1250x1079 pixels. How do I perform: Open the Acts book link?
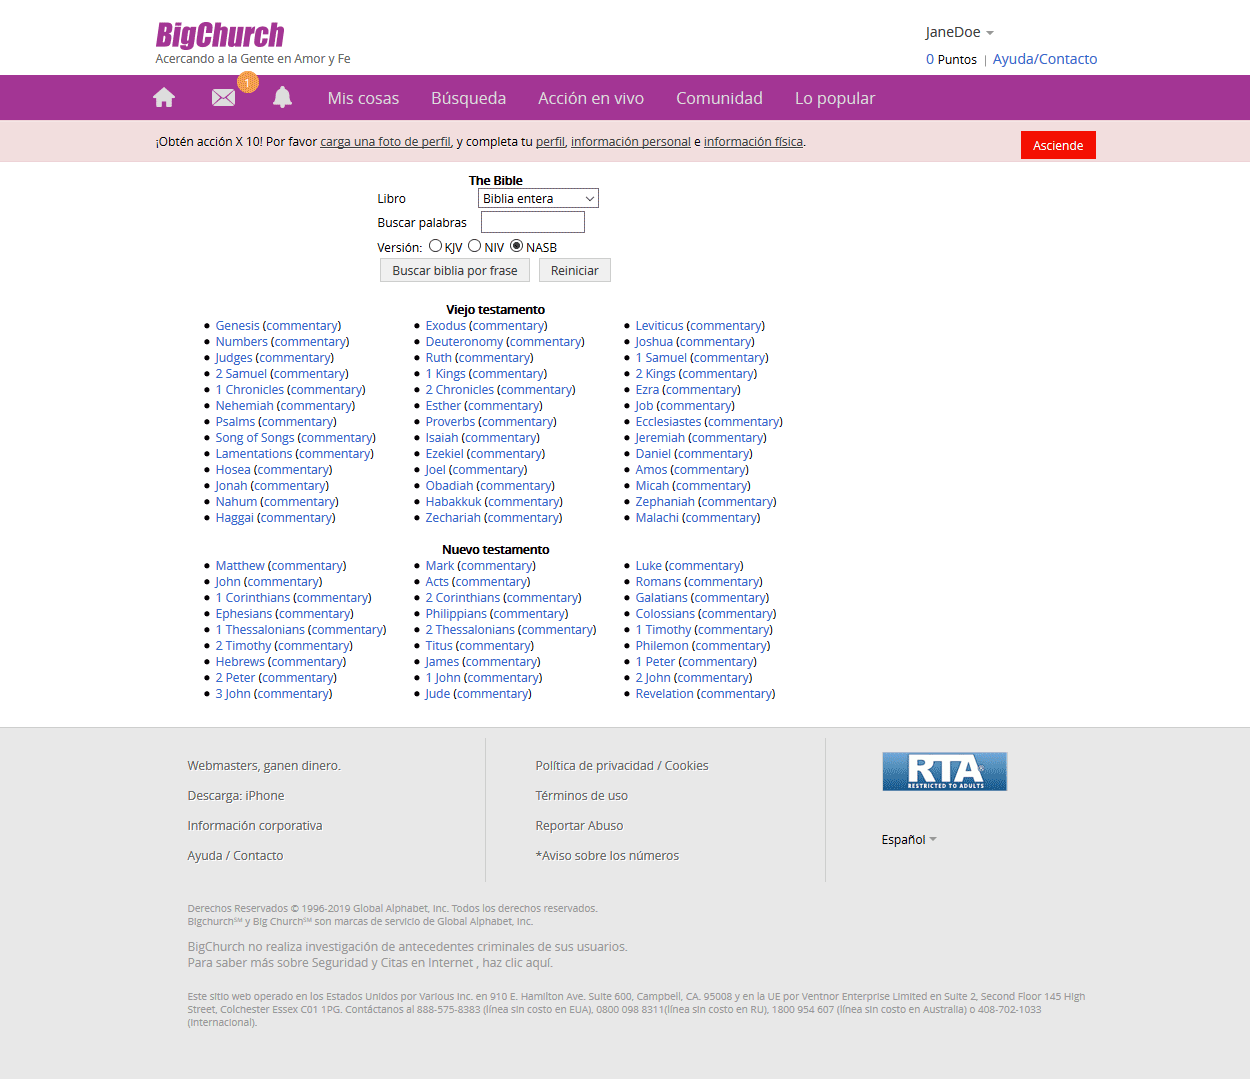tap(437, 582)
